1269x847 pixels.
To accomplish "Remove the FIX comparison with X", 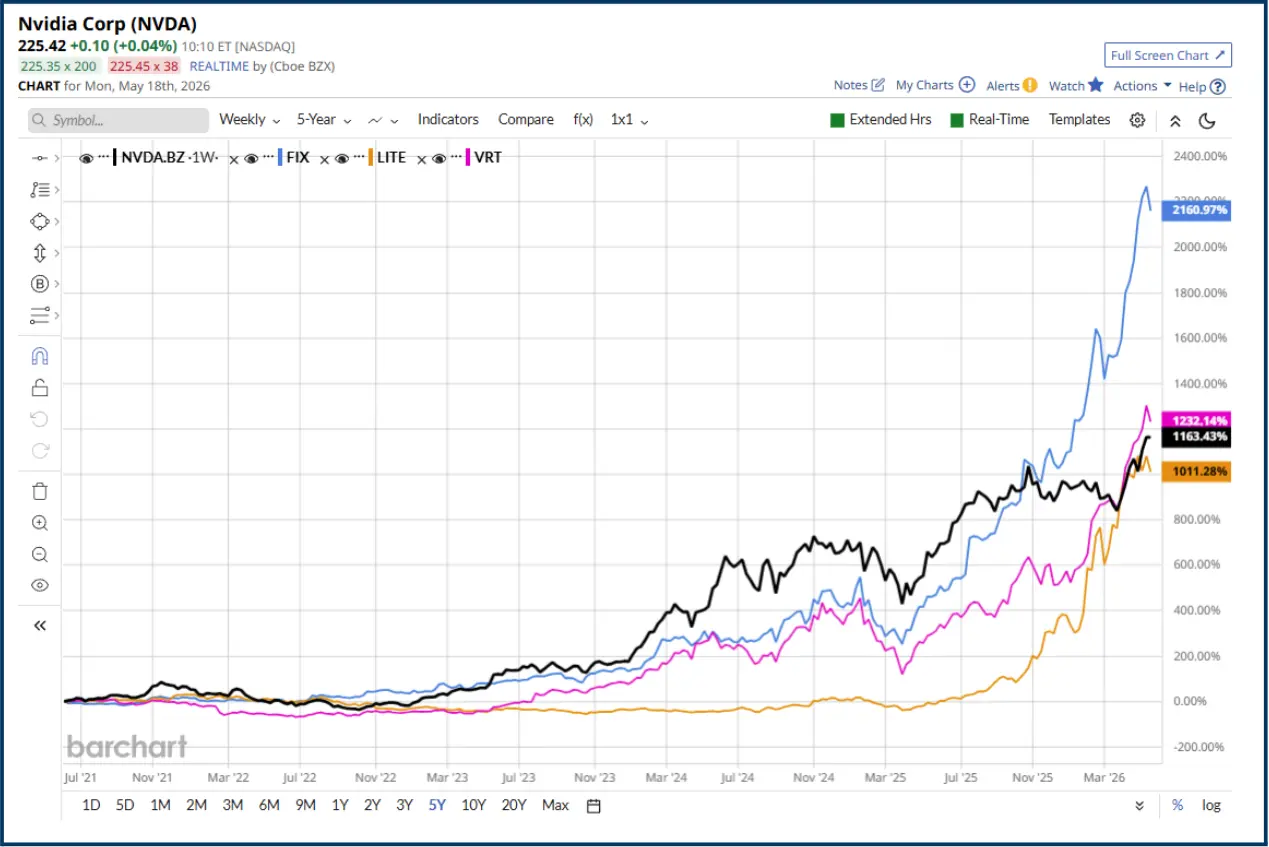I will point(234,159).
